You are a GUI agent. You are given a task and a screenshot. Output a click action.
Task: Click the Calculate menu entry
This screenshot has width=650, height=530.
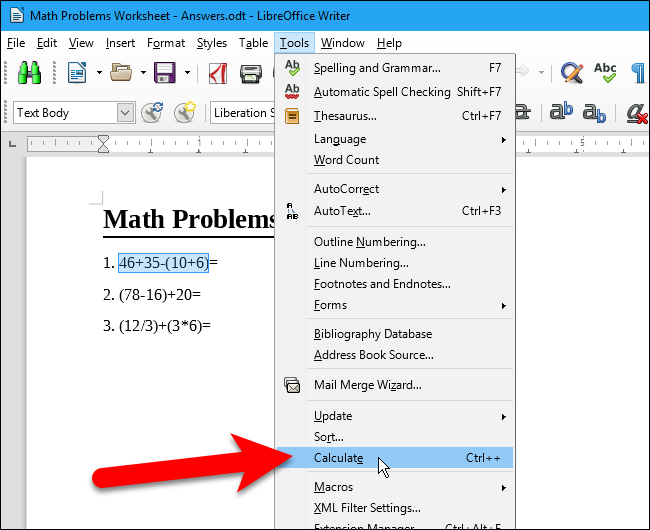[395, 458]
